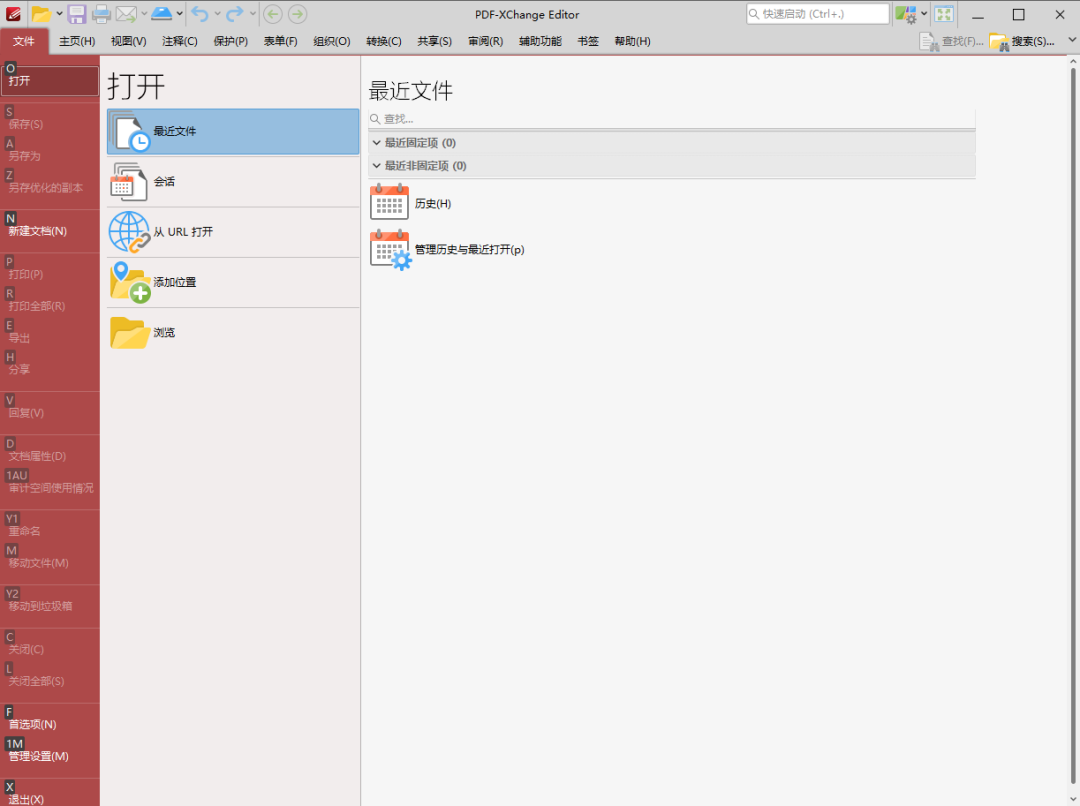Click the open folder icon in quick toolbar
1080x806 pixels.
click(40, 14)
